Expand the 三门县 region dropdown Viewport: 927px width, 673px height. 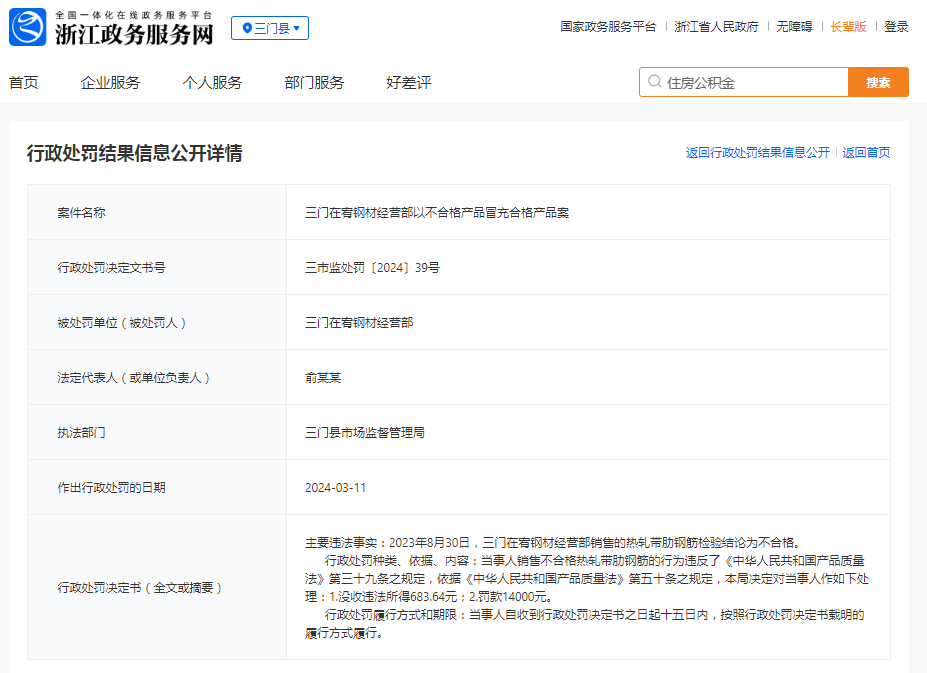click(x=270, y=28)
